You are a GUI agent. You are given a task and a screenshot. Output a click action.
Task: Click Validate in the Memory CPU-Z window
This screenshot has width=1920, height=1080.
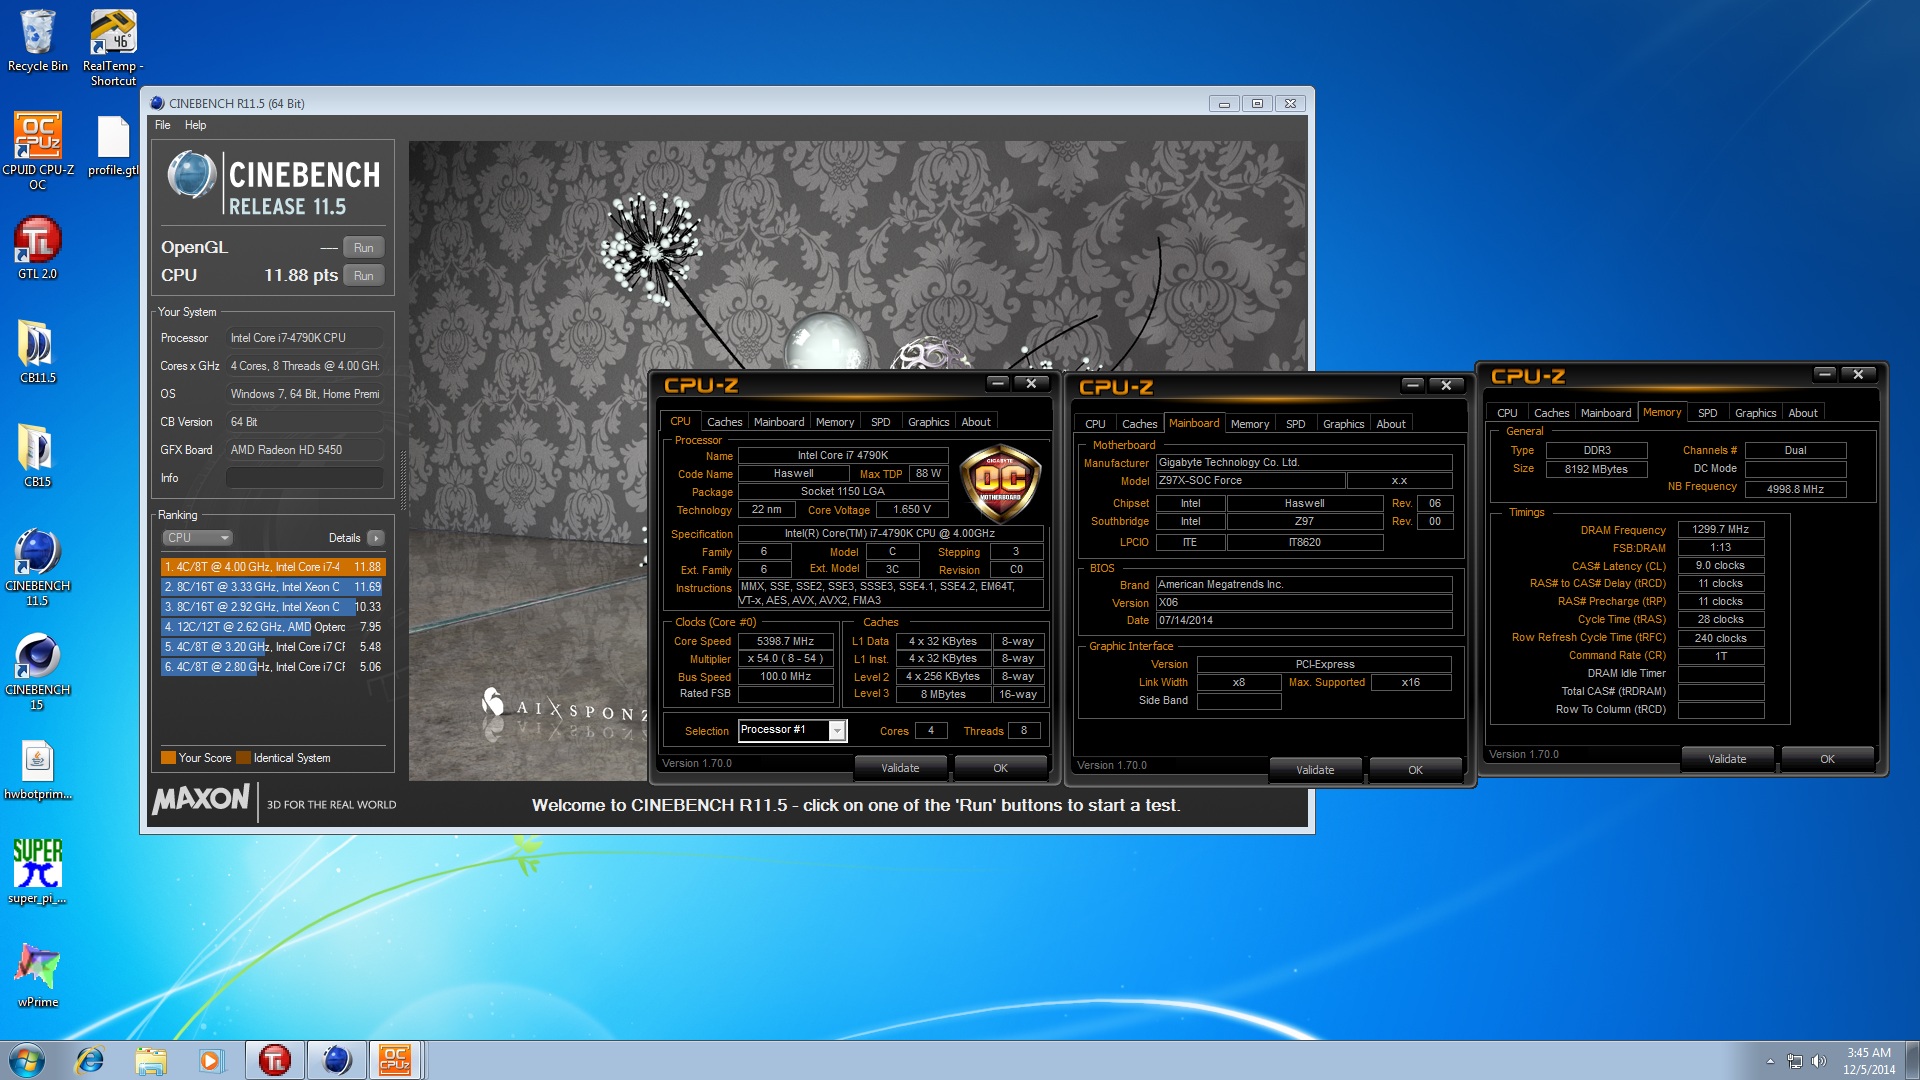tap(1727, 759)
